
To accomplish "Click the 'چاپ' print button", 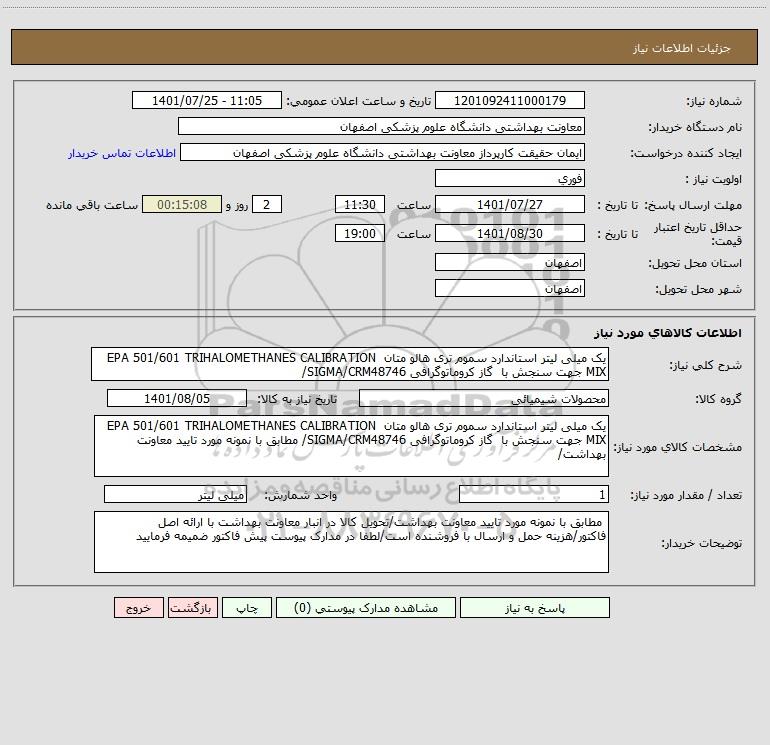I will click(x=247, y=608).
